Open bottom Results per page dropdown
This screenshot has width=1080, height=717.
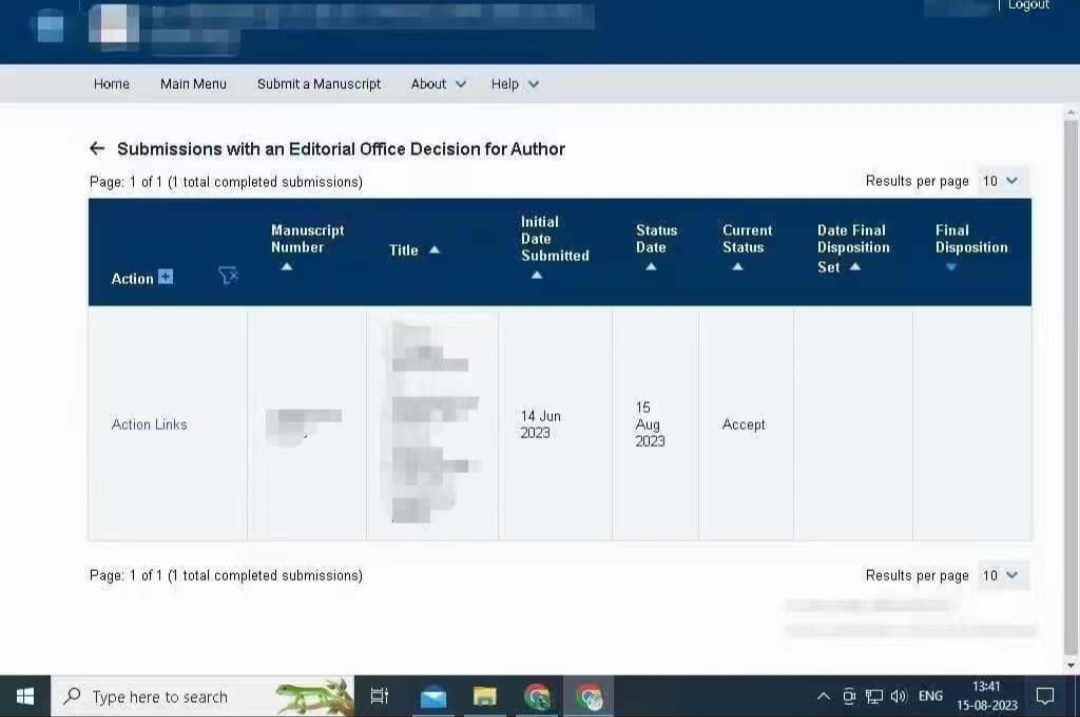click(x=1000, y=575)
